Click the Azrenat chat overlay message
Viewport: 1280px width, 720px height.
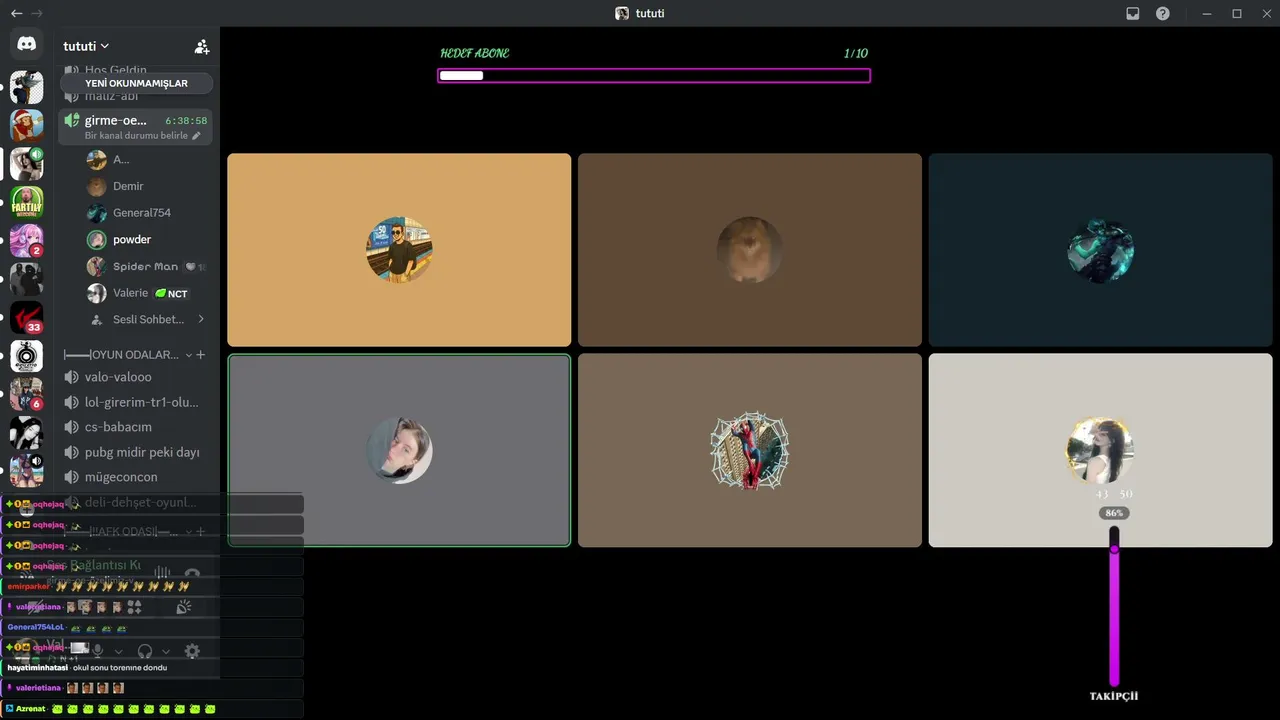152,708
